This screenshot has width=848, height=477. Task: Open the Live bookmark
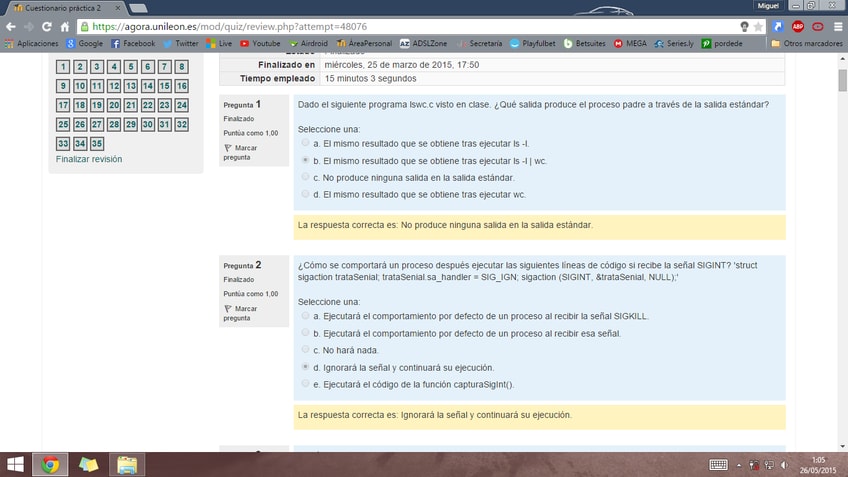click(219, 43)
